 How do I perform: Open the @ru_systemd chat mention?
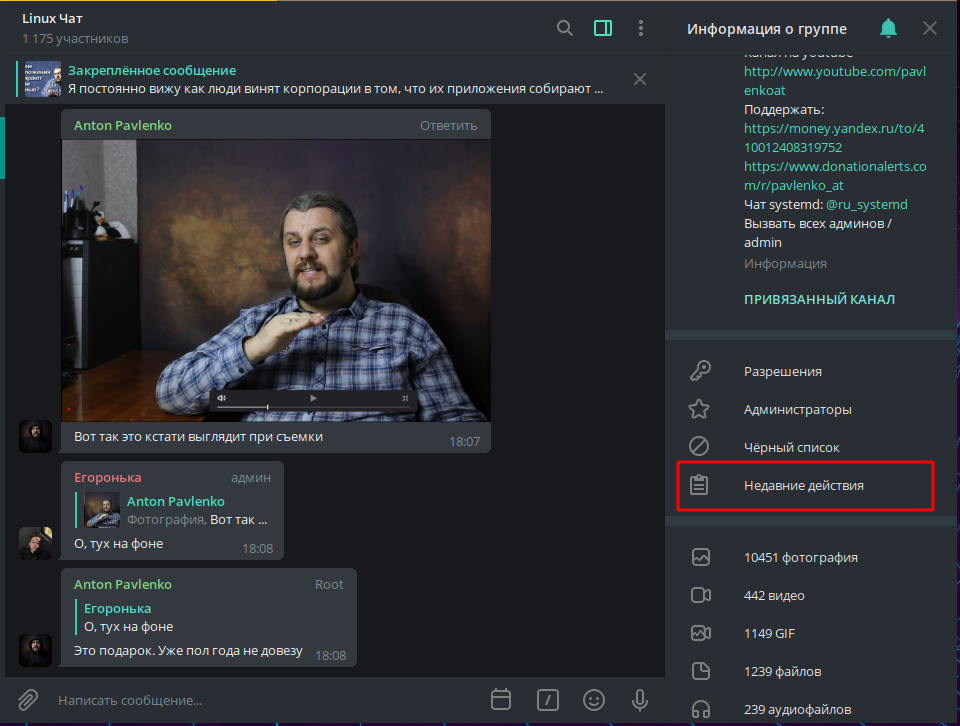tap(866, 204)
